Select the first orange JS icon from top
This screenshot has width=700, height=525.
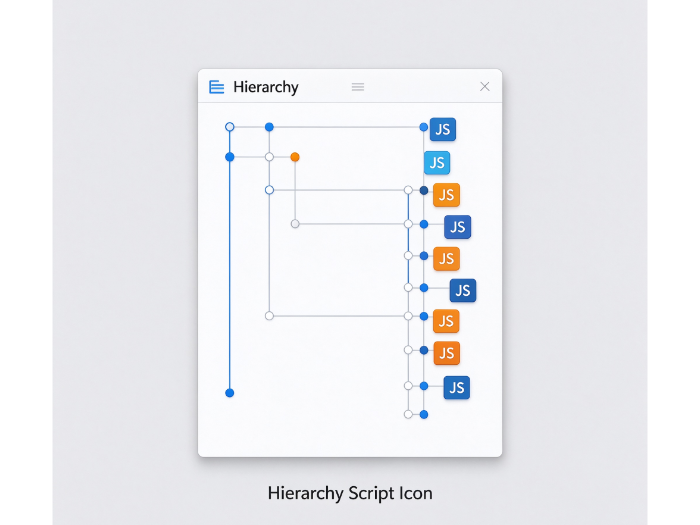point(446,195)
